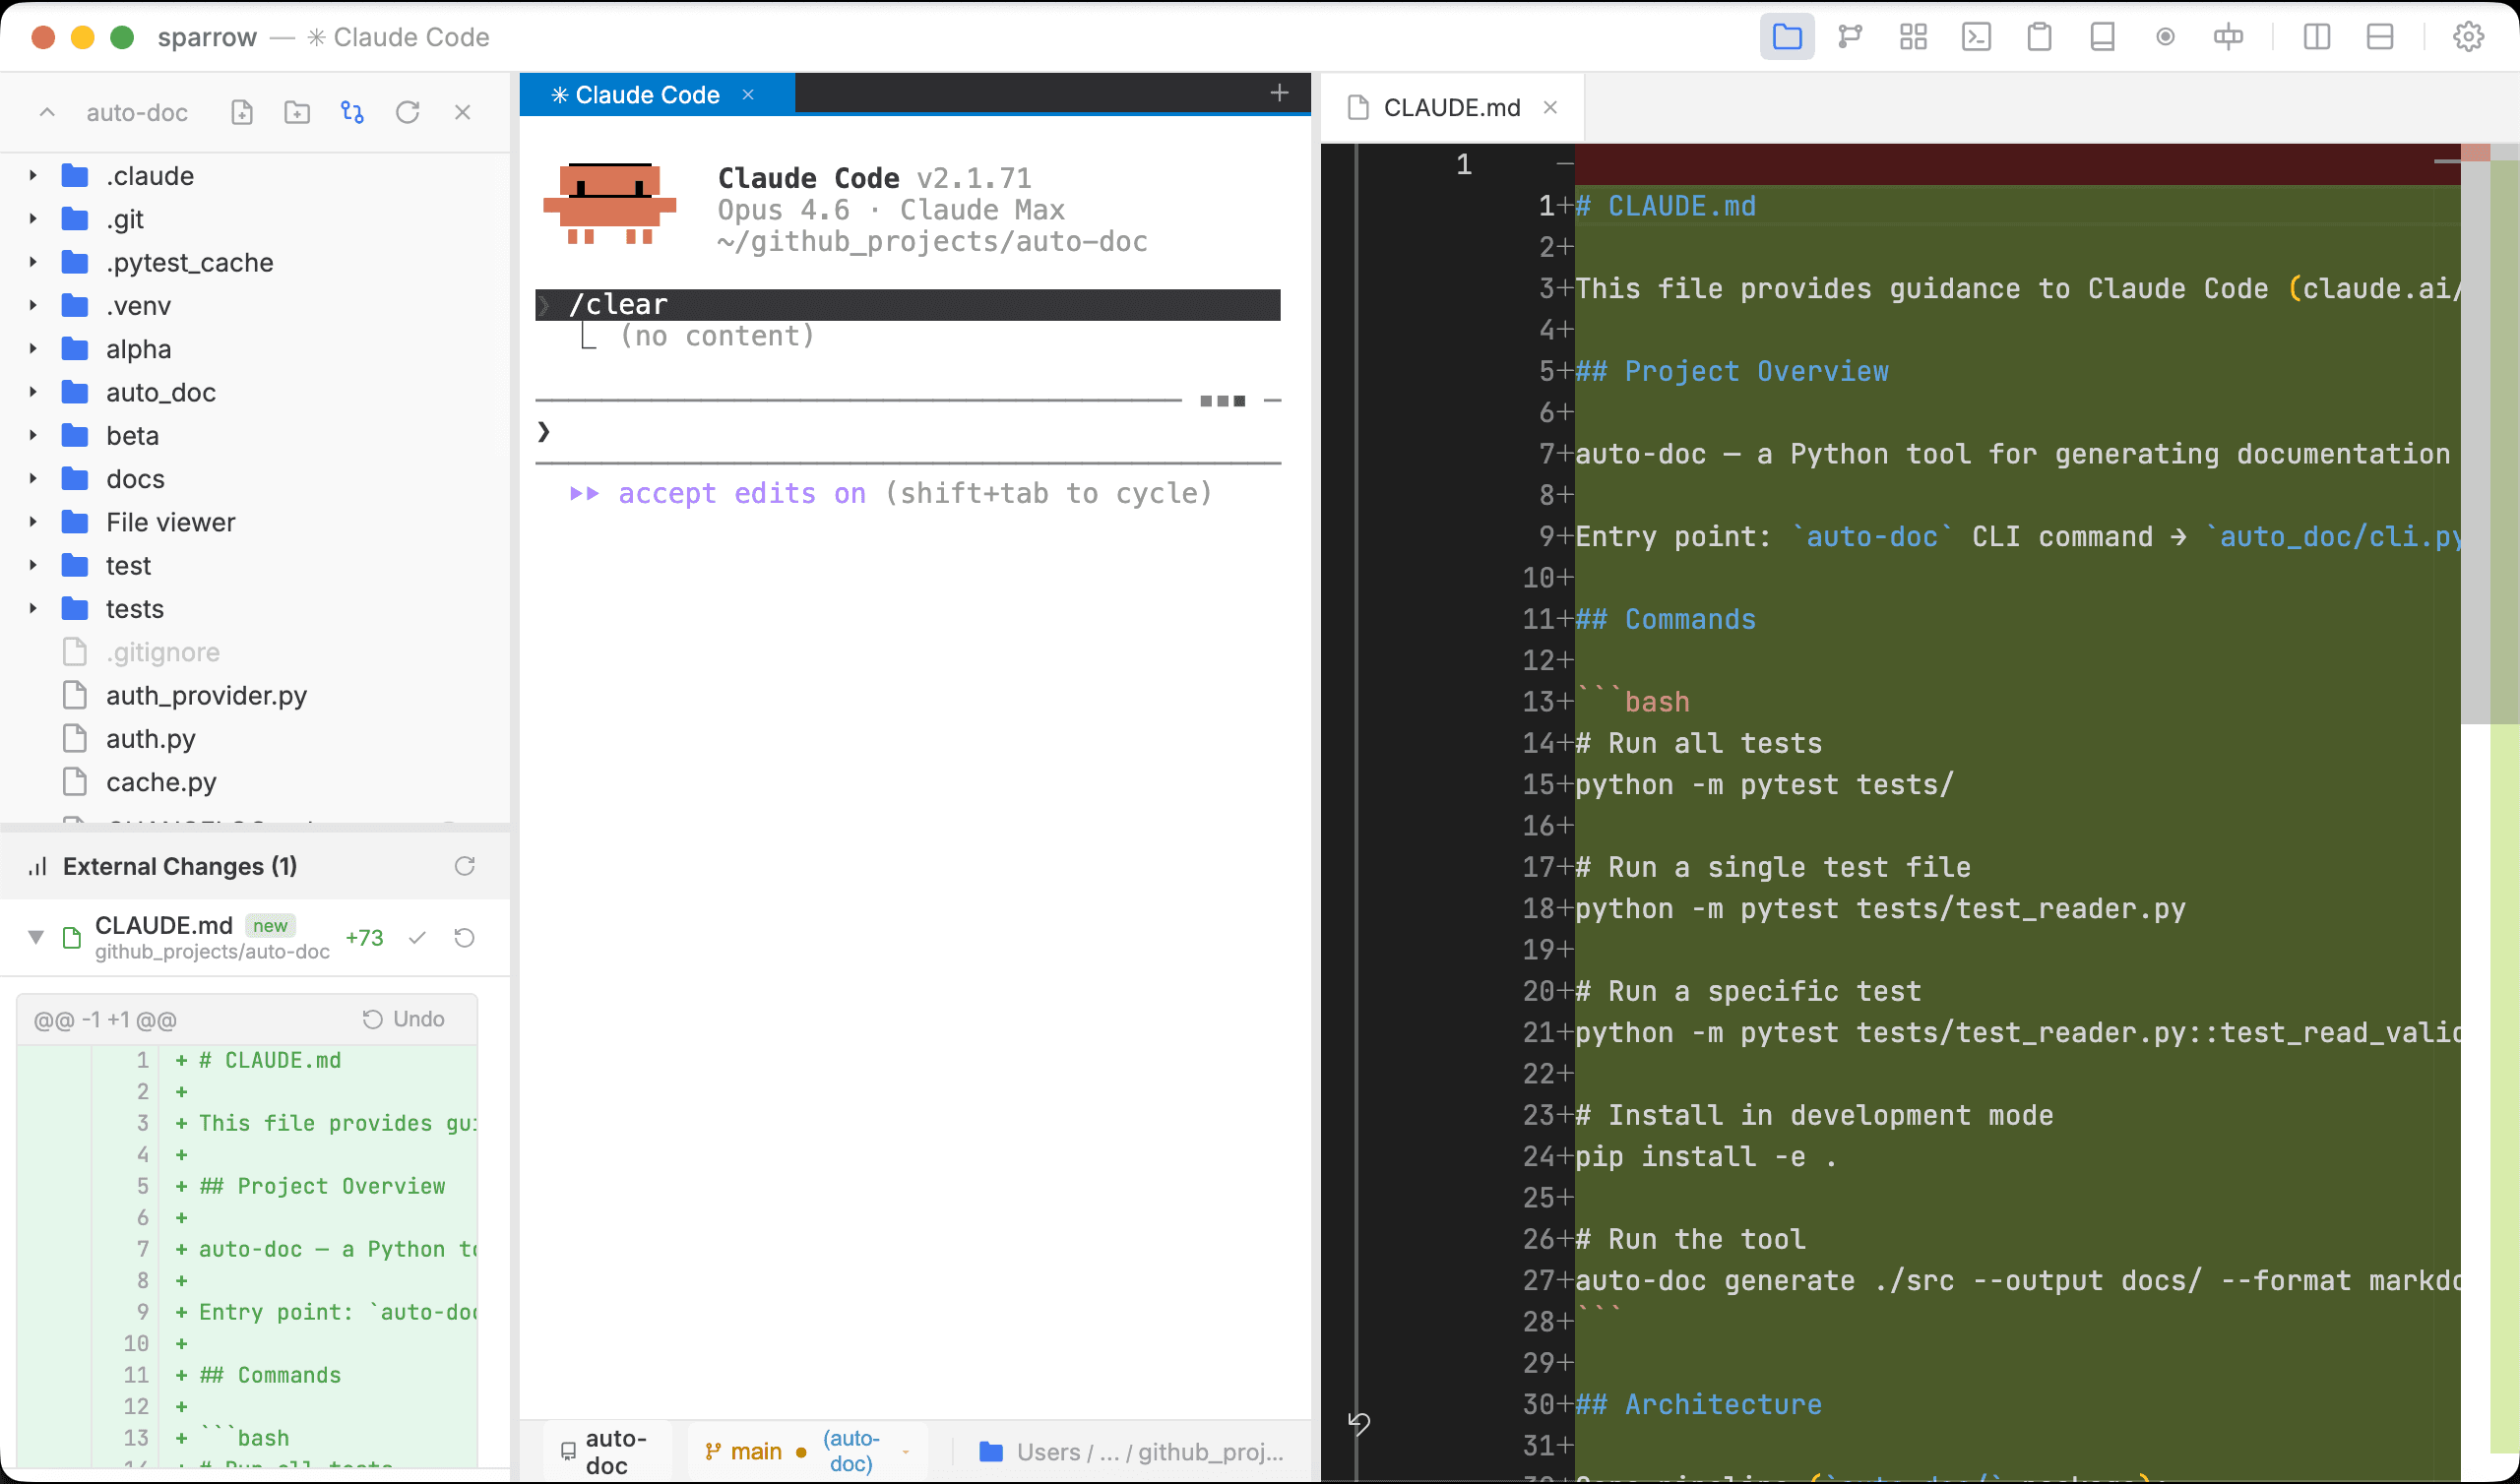Select the git branch graph icon in toolbar
Screen dimensions: 2520x1484
click(1850, 37)
